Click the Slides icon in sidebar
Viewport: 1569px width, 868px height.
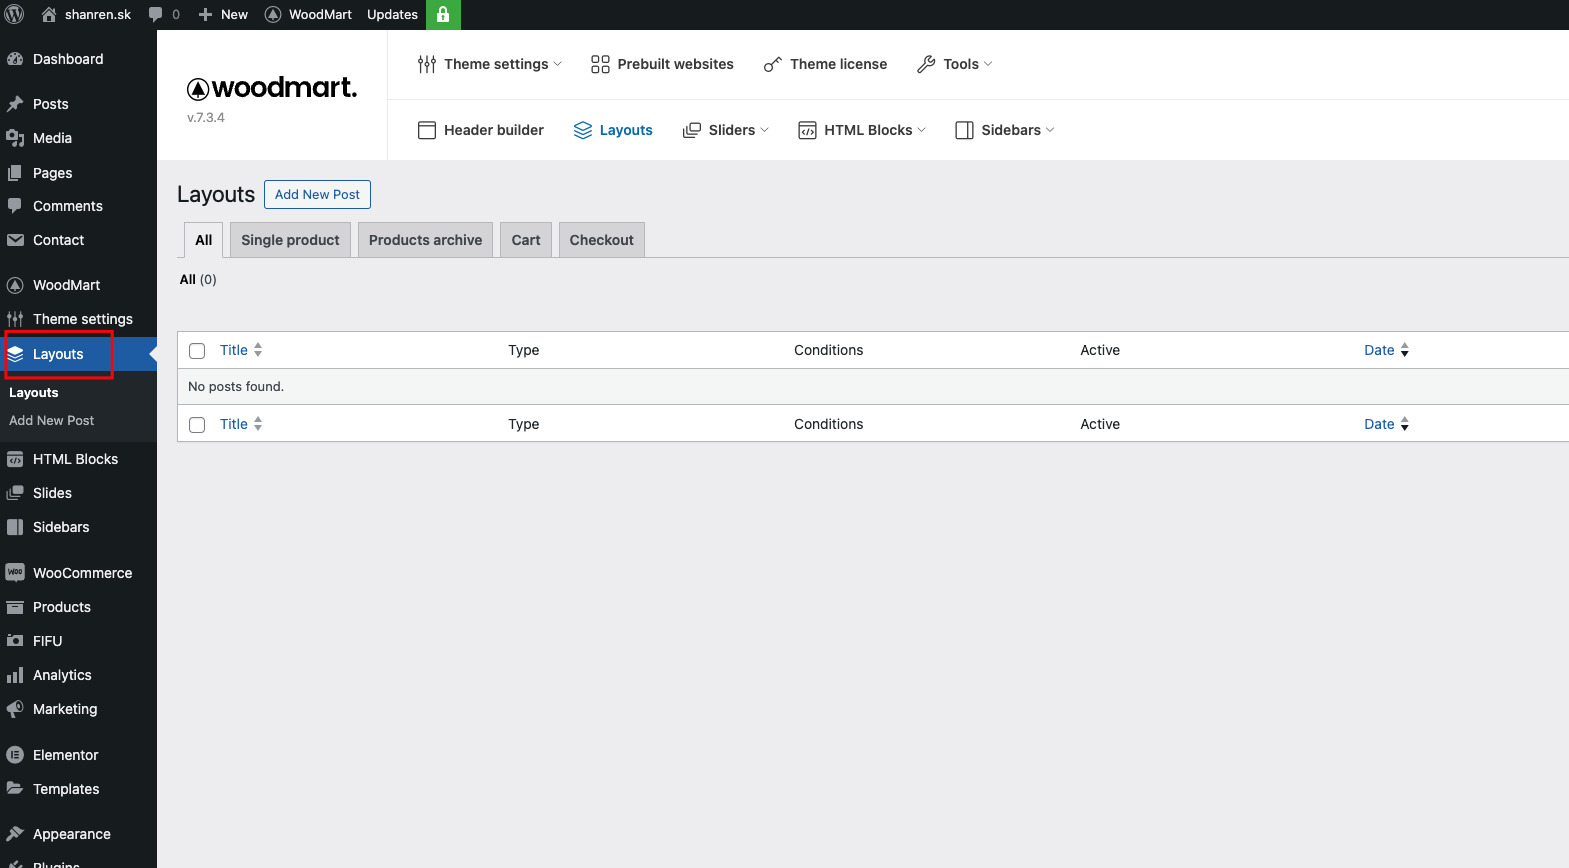pos(15,493)
